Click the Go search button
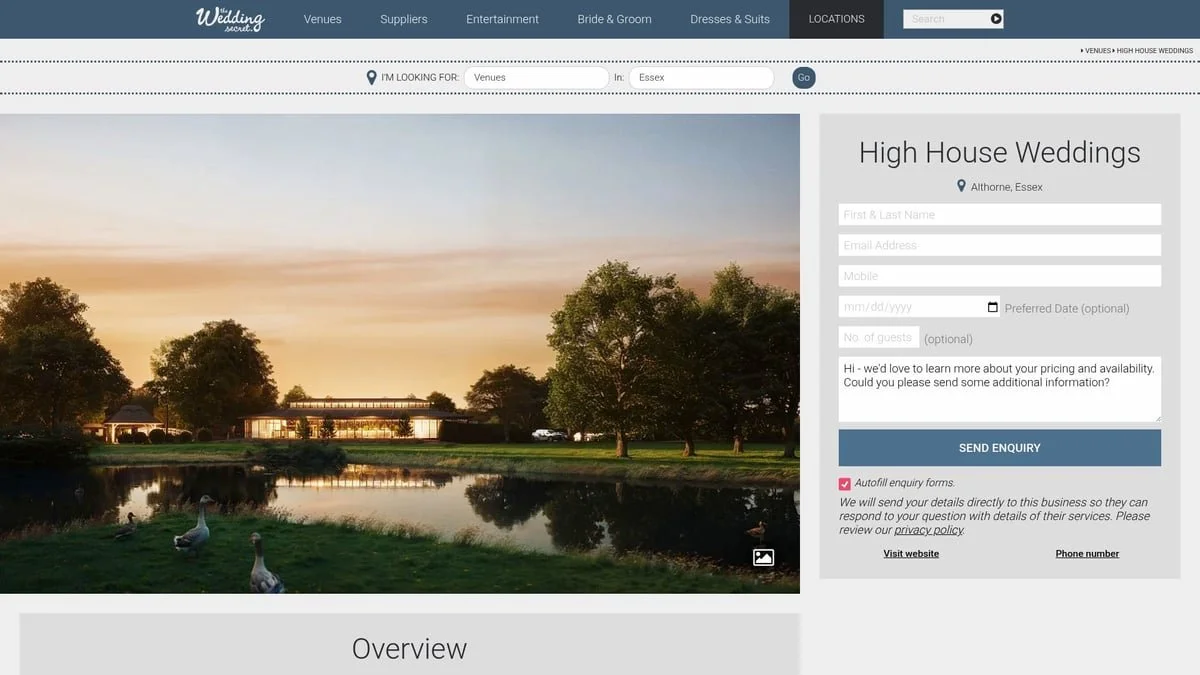 pos(804,78)
